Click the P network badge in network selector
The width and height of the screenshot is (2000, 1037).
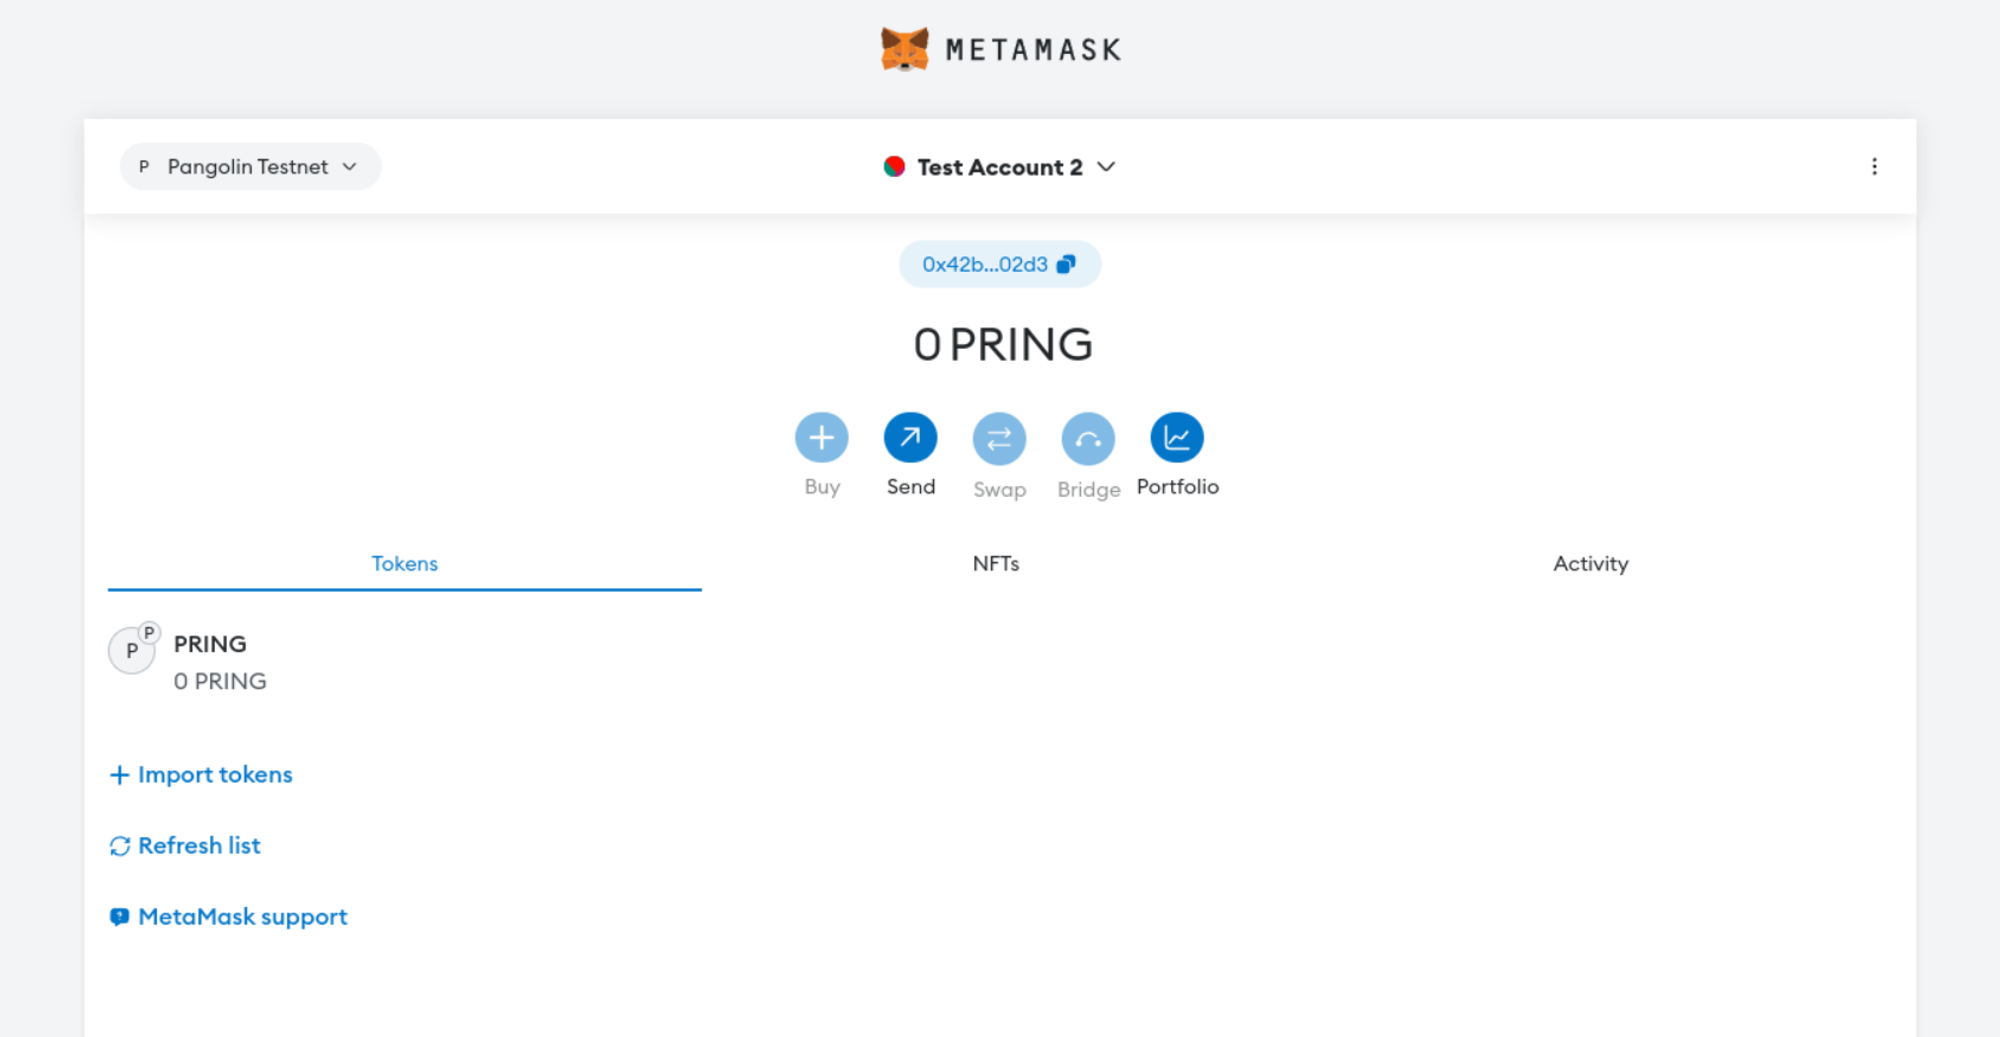144,167
